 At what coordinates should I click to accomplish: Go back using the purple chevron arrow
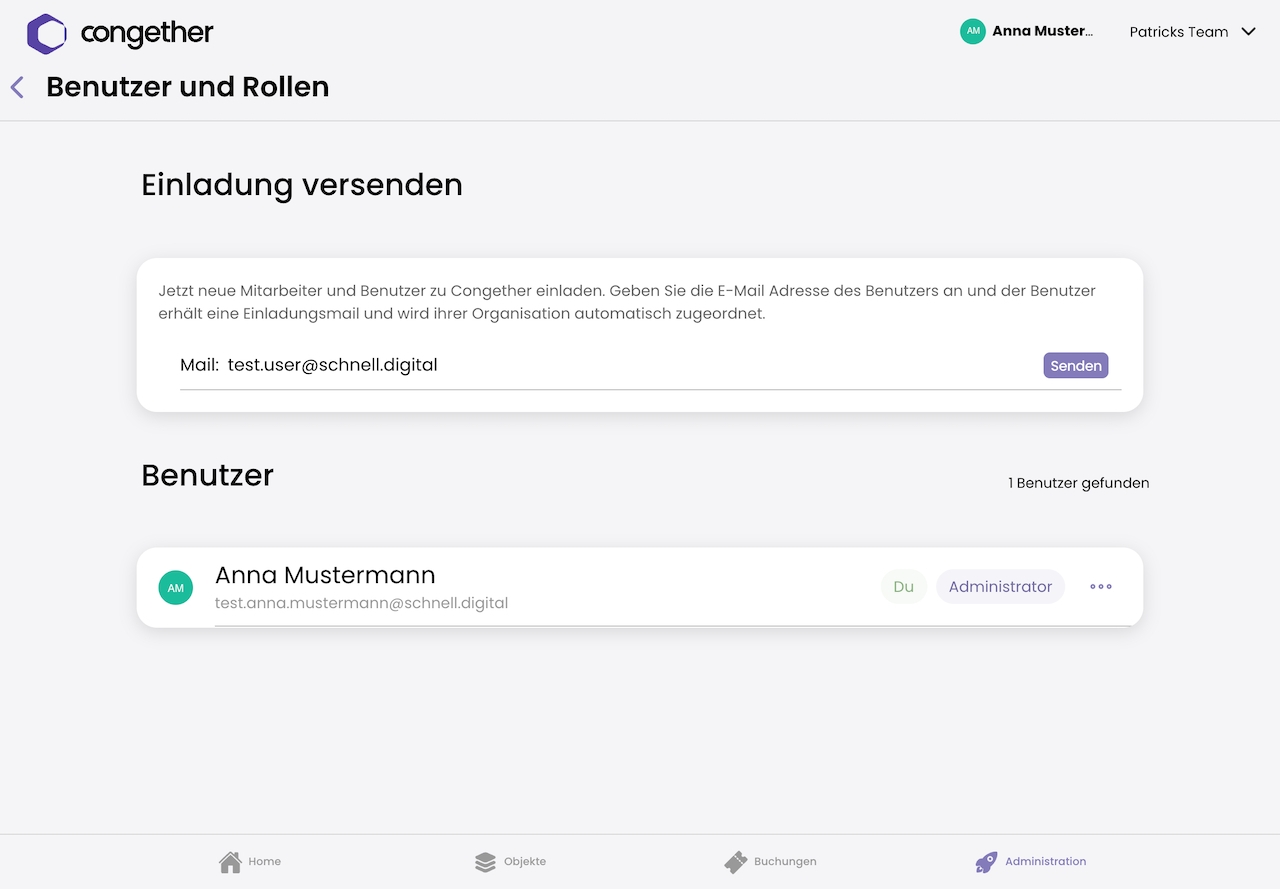click(x=17, y=87)
